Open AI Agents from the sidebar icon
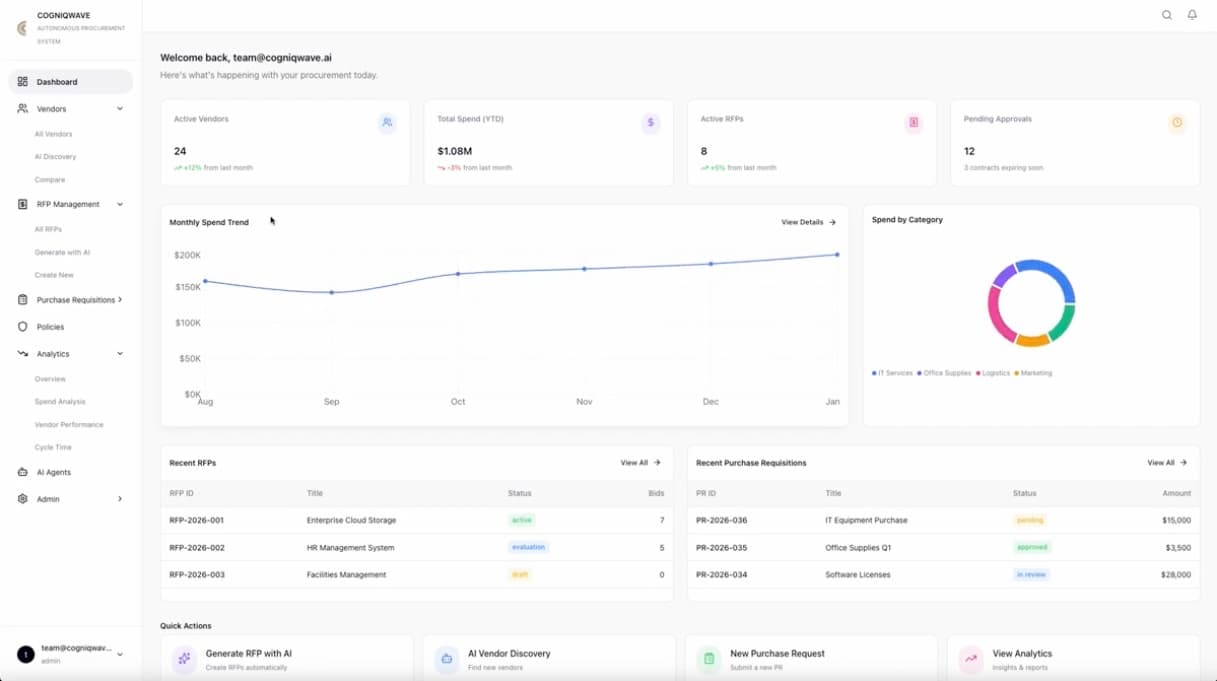Viewport: 1217px width, 681px height. (x=22, y=471)
